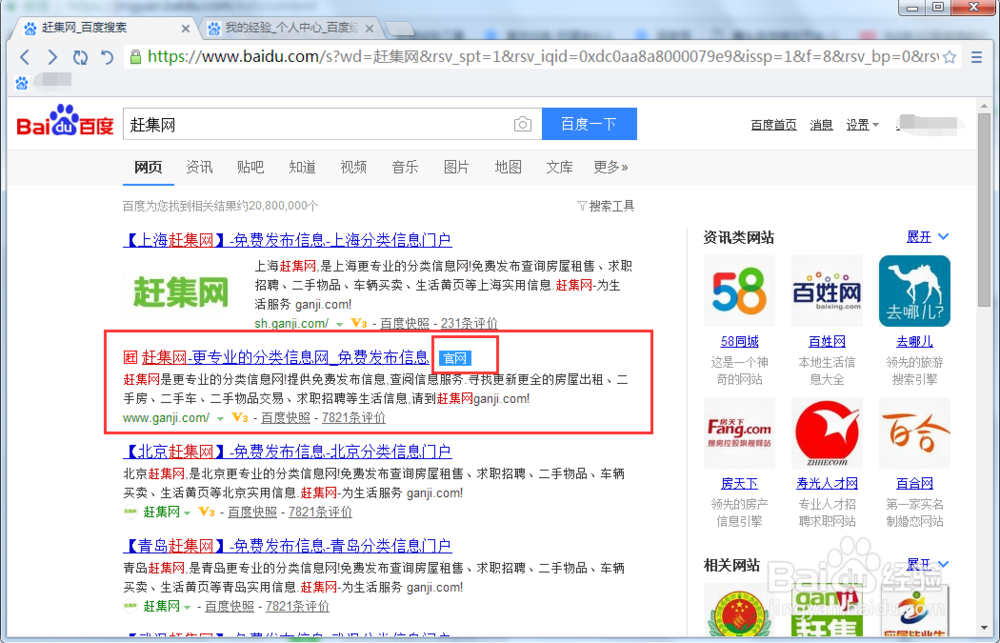The width and height of the screenshot is (1000, 643).
Task: Open the 设置 dropdown
Action: (x=862, y=125)
